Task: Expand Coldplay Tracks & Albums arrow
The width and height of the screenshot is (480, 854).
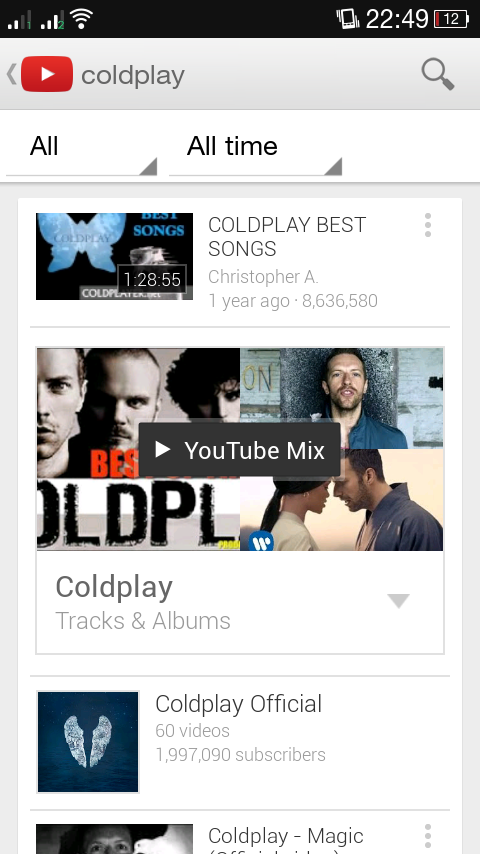Action: tap(398, 601)
